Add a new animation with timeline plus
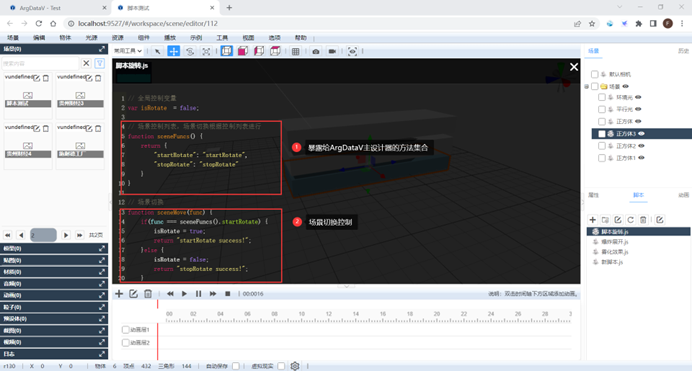This screenshot has width=692, height=371. [119, 294]
